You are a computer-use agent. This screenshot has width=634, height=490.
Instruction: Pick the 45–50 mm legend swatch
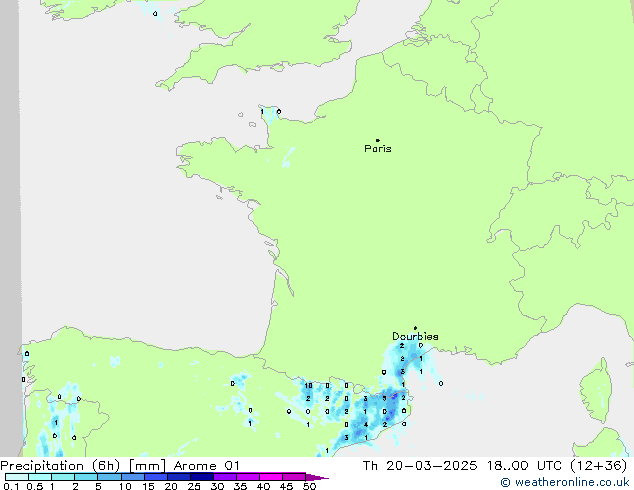coord(294,477)
